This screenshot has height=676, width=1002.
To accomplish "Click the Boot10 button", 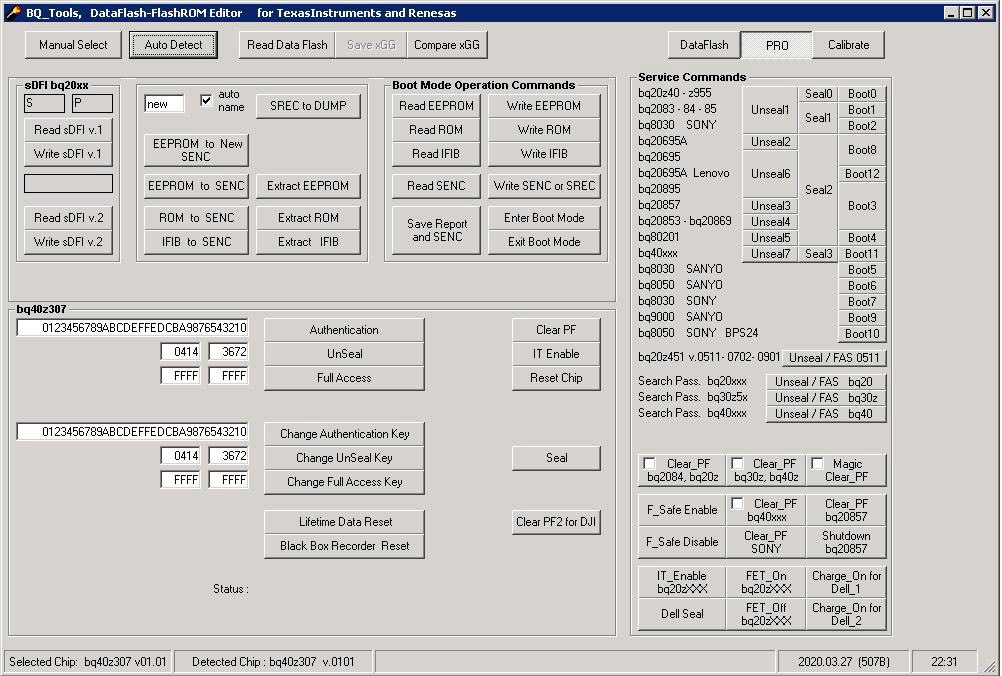I will [862, 334].
